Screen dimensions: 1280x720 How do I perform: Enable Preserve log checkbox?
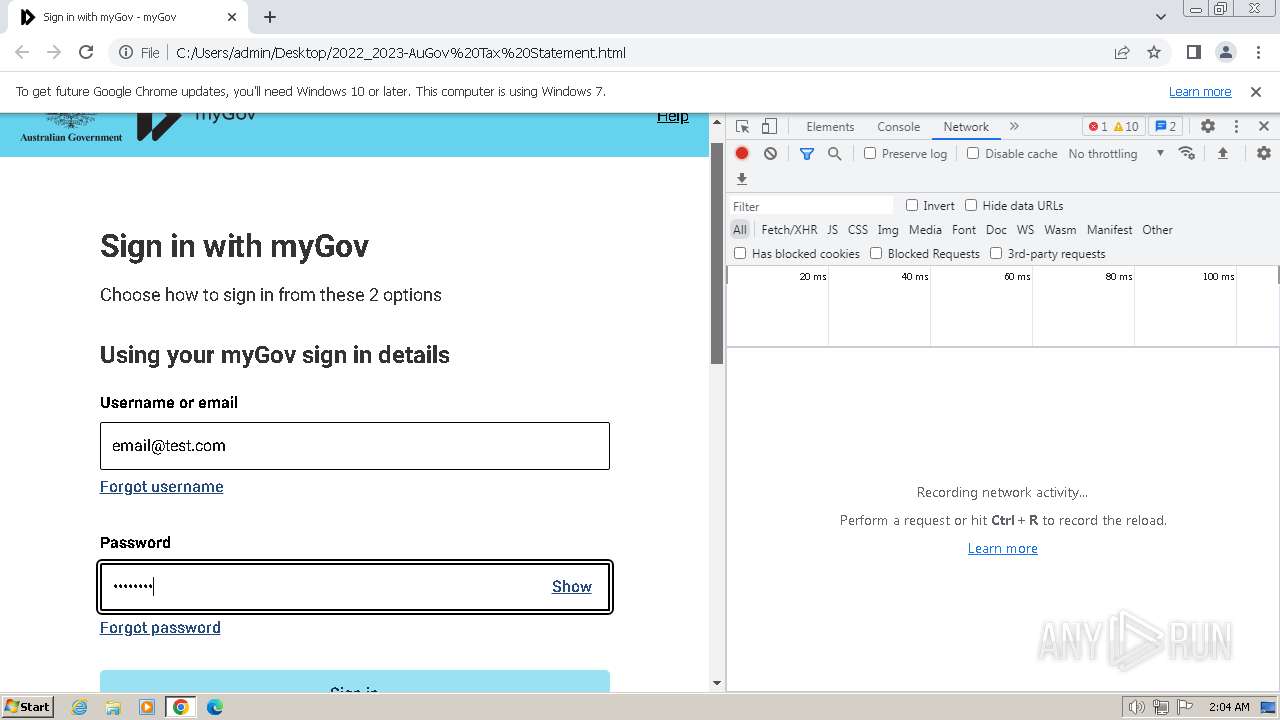point(870,153)
